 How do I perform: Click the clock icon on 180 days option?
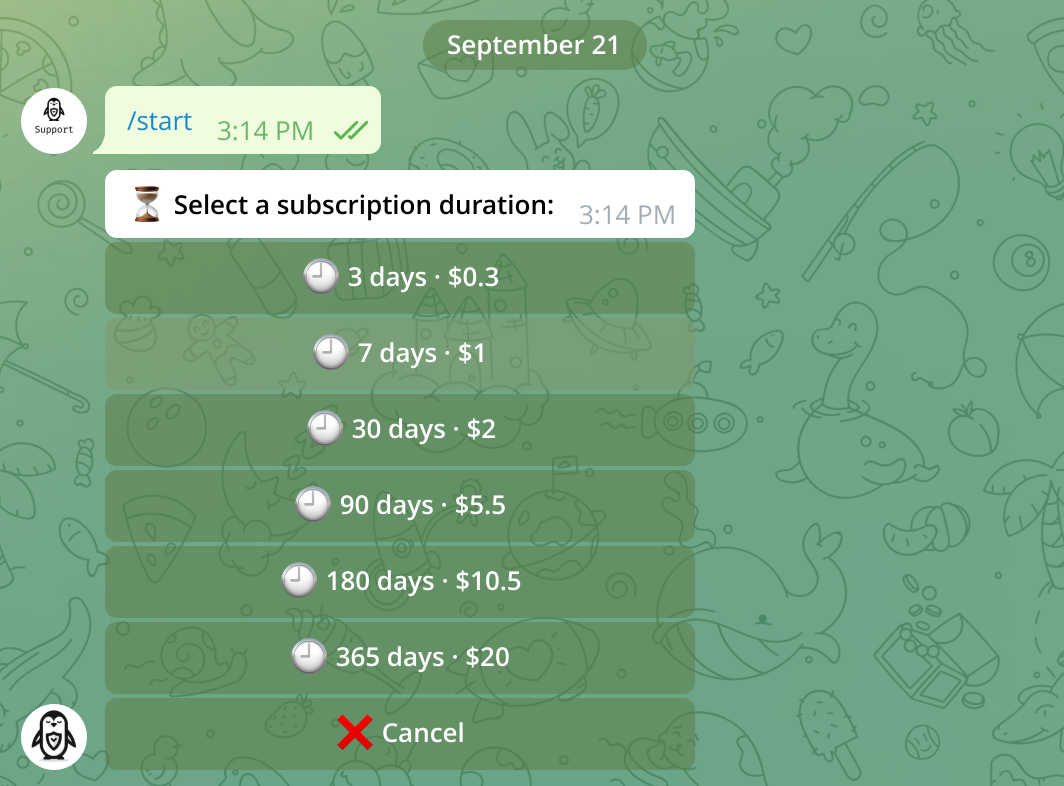pyautogui.click(x=299, y=581)
